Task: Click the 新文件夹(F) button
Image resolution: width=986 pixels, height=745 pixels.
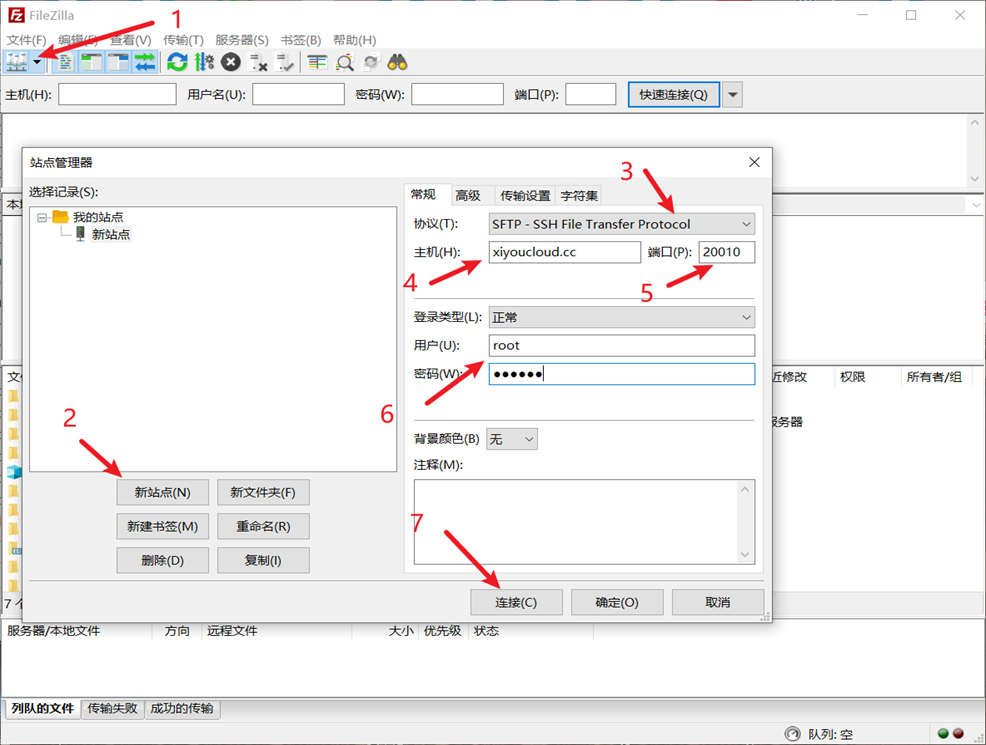Action: [263, 492]
